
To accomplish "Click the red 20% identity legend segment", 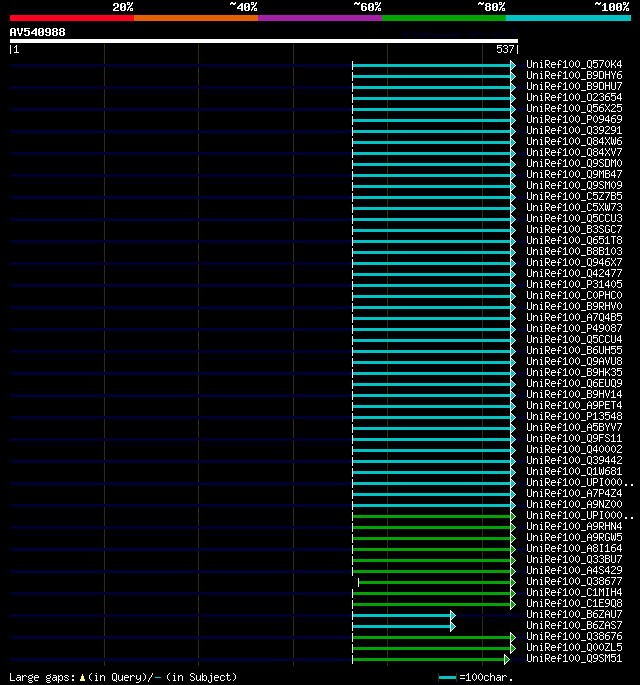I will point(72,18).
